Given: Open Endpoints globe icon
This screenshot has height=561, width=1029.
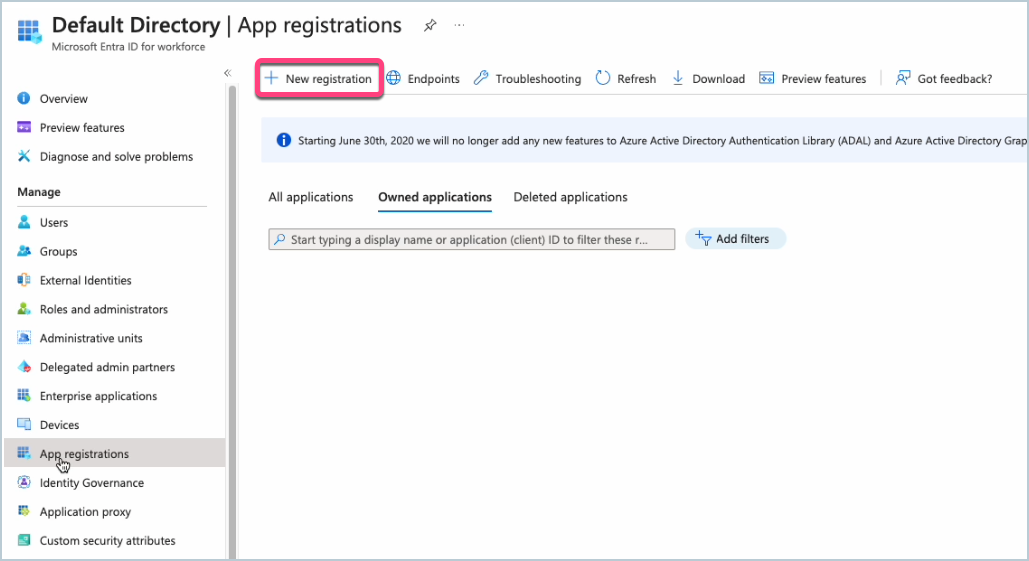Looking at the screenshot, I should (x=393, y=78).
